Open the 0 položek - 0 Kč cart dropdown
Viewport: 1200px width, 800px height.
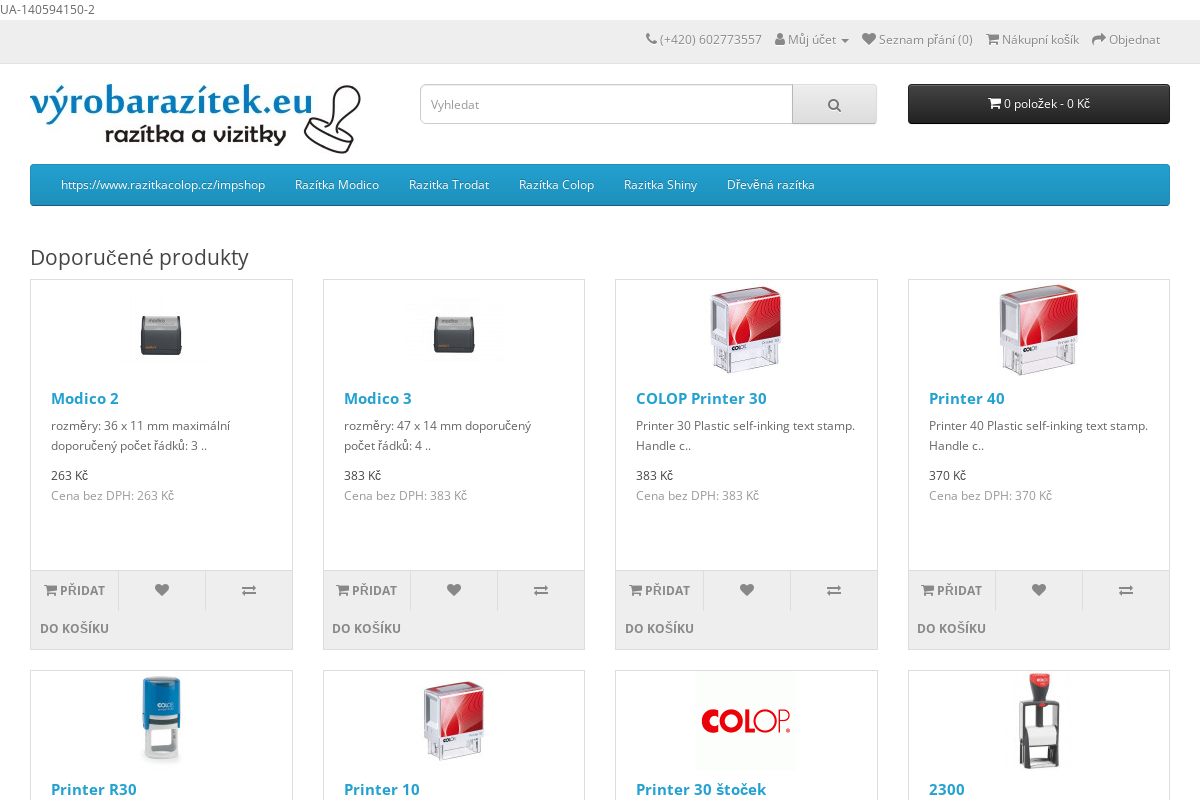tap(1039, 104)
